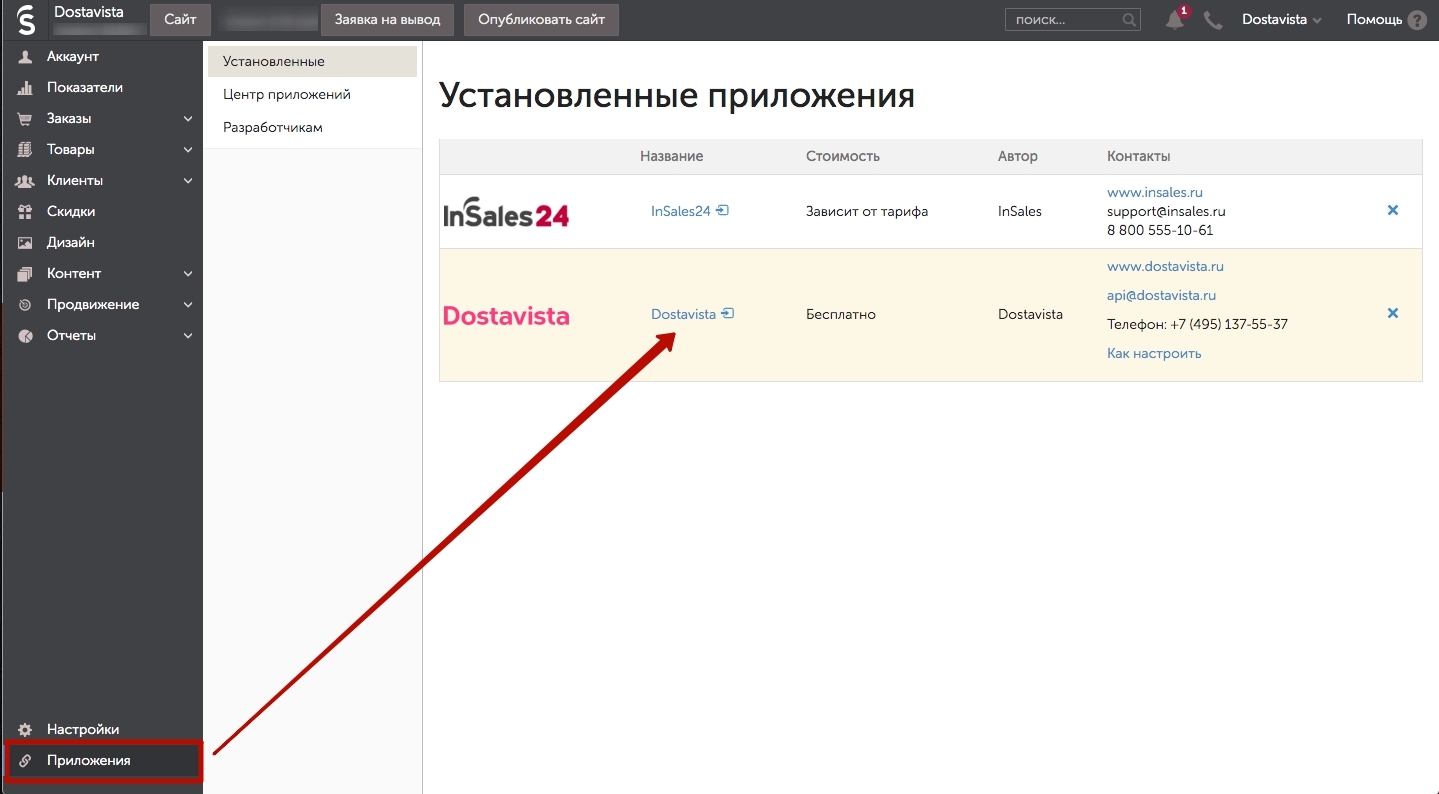
Task: Open the InSales24 app link
Action: coord(680,211)
